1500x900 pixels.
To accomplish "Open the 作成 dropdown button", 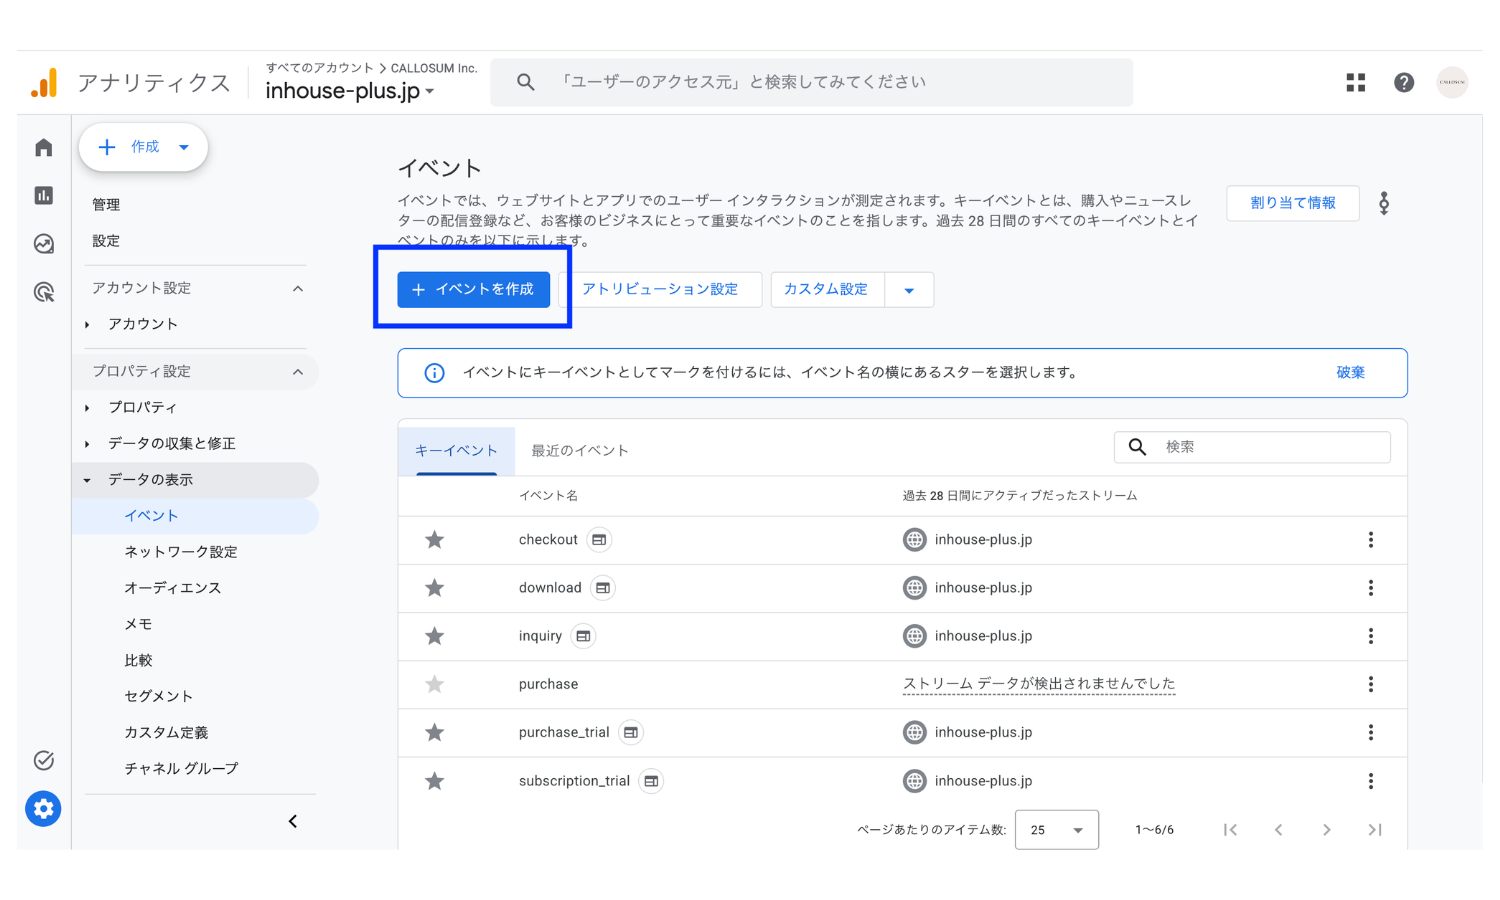I will click(x=143, y=147).
